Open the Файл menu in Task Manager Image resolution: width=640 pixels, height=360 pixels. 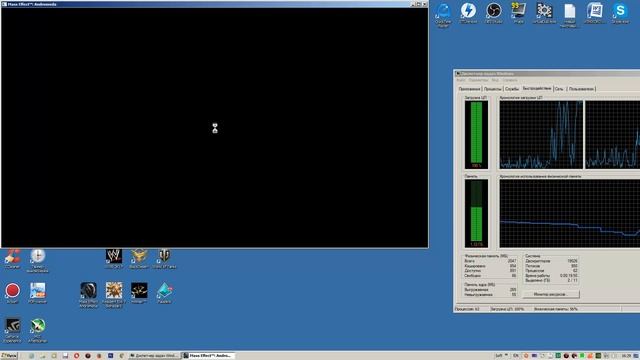click(461, 80)
